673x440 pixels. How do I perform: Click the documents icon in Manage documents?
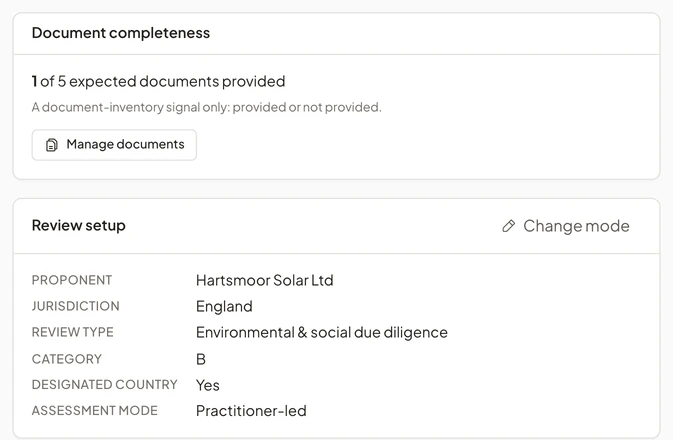tap(52, 145)
